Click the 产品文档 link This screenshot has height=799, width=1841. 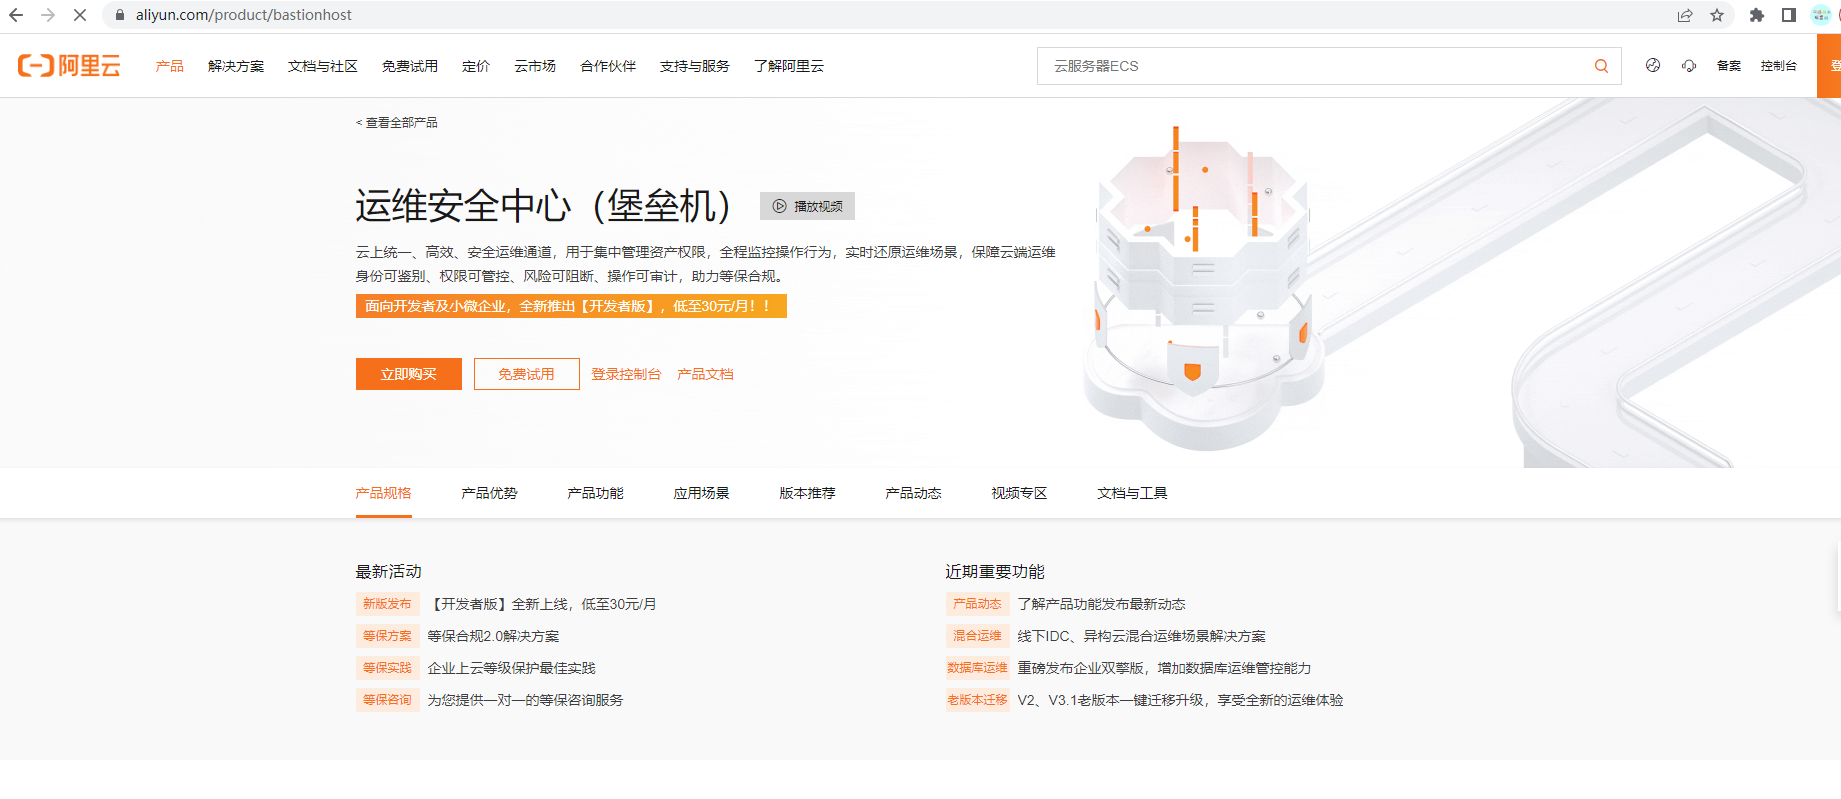pos(705,374)
